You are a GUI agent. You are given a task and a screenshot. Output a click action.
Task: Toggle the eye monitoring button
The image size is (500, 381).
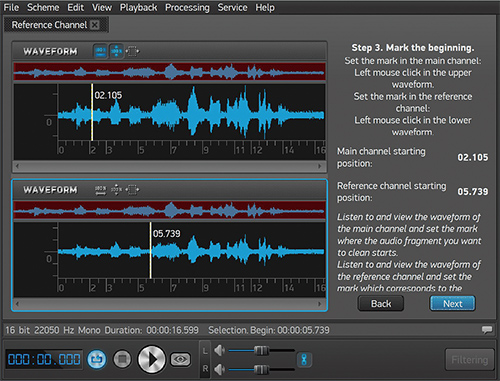[180, 359]
